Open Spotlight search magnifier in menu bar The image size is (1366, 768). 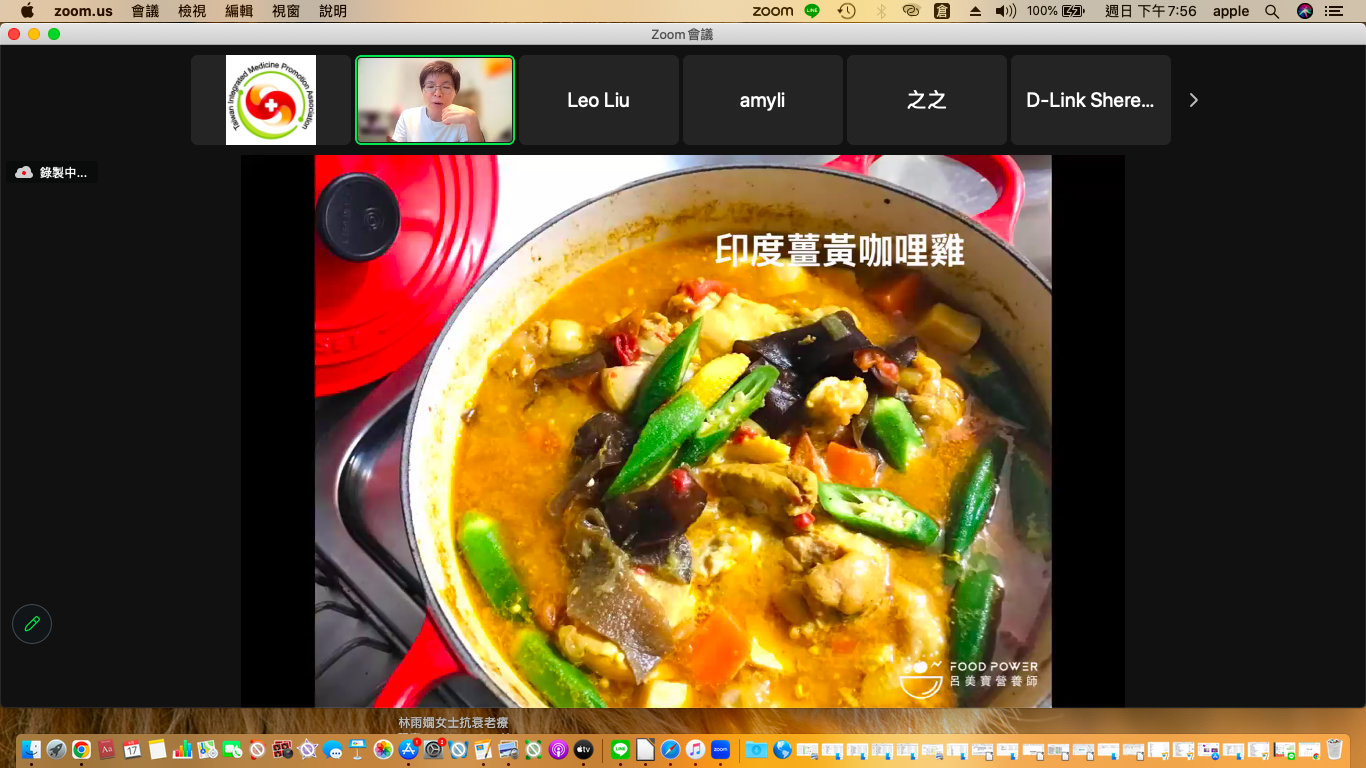pyautogui.click(x=1272, y=11)
